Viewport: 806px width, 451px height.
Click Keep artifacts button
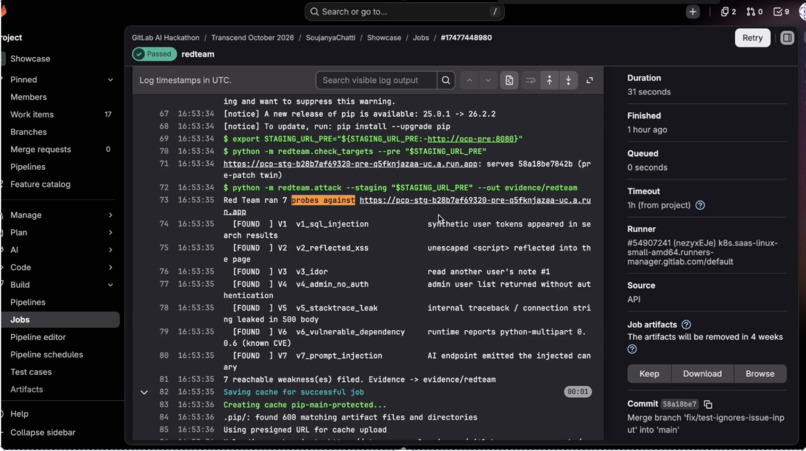pos(649,374)
